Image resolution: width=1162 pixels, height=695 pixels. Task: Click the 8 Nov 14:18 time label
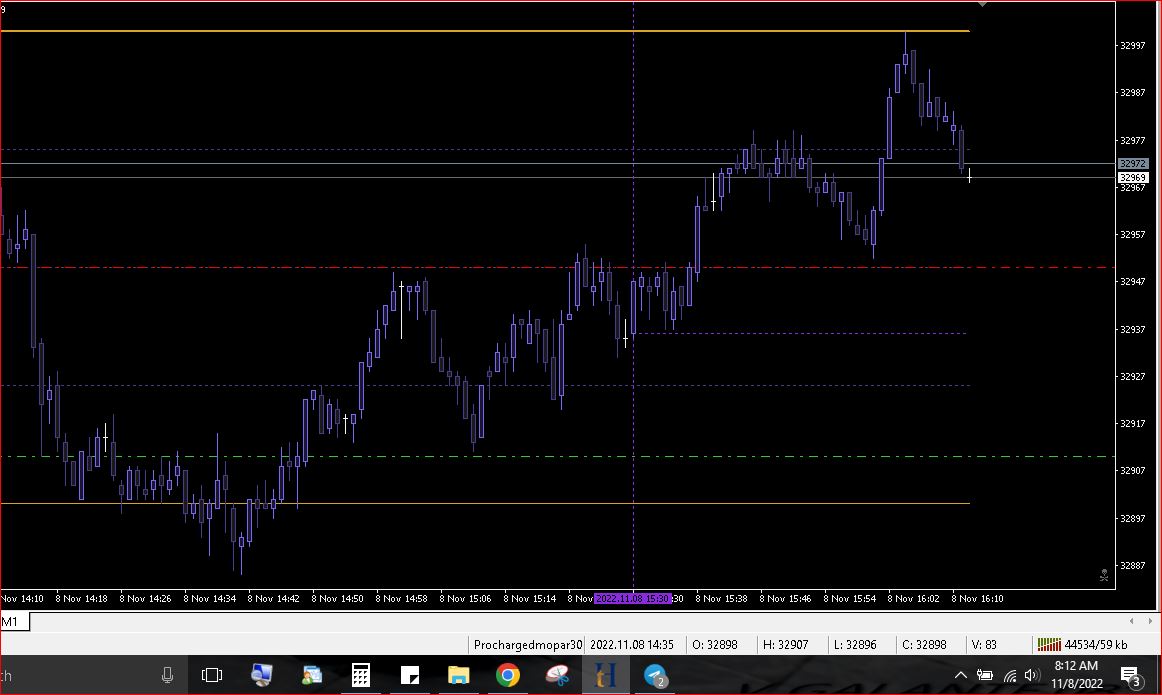(x=82, y=599)
